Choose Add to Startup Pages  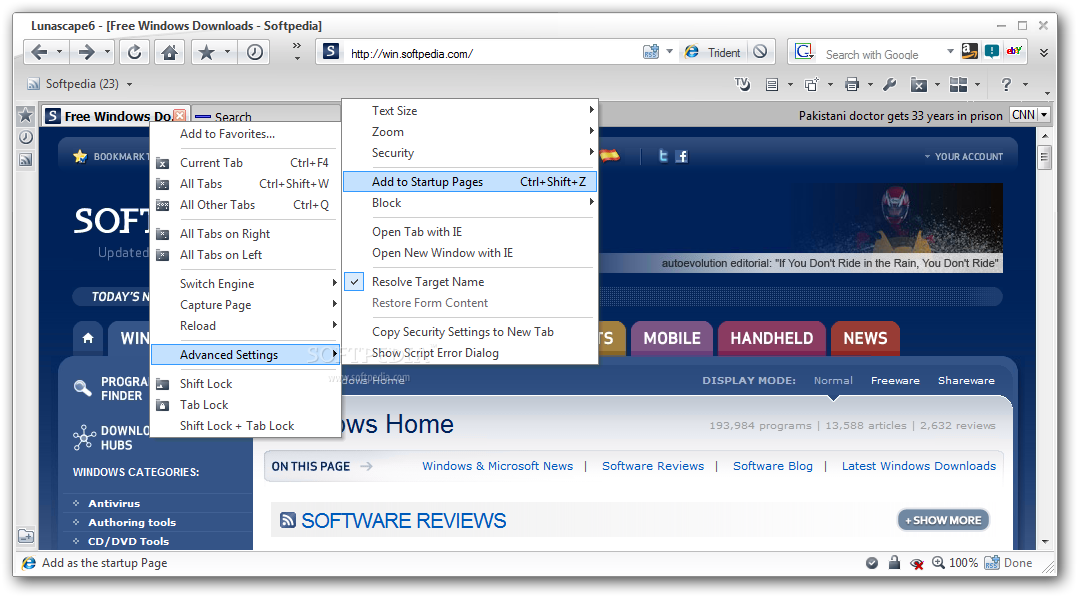tap(470, 182)
